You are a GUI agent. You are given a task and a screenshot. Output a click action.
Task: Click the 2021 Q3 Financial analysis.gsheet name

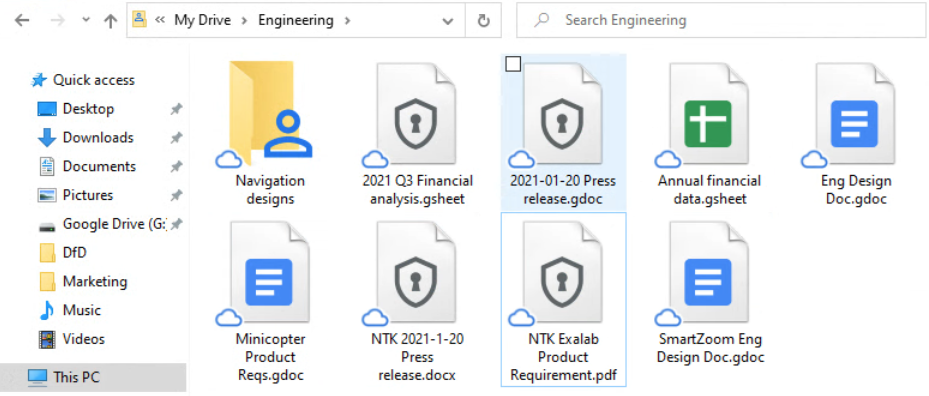pos(418,190)
